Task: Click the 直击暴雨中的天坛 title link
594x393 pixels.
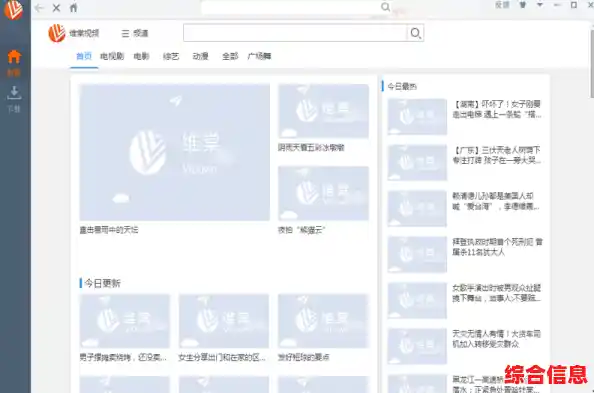Action: coord(109,230)
